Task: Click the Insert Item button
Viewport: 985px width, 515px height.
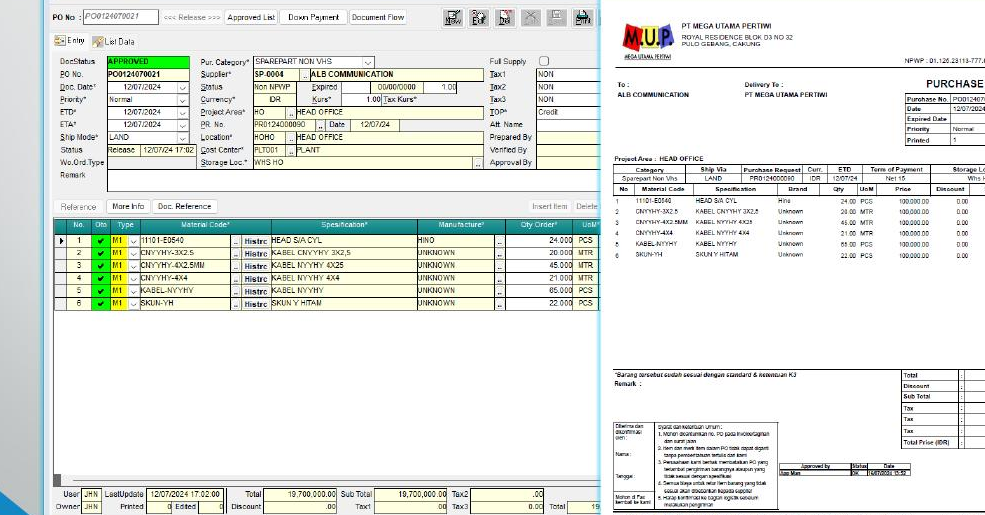Action: coord(550,206)
